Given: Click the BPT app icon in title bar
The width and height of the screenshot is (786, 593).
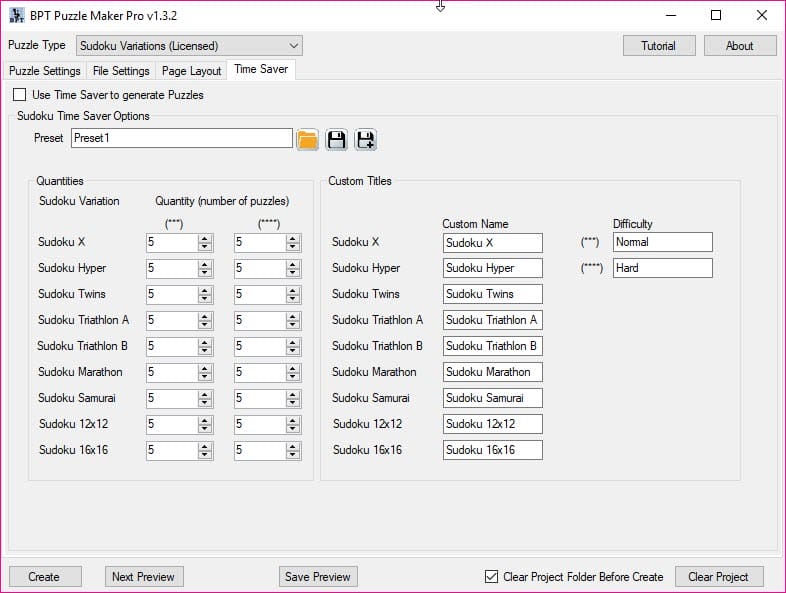Looking at the screenshot, I should tap(17, 16).
